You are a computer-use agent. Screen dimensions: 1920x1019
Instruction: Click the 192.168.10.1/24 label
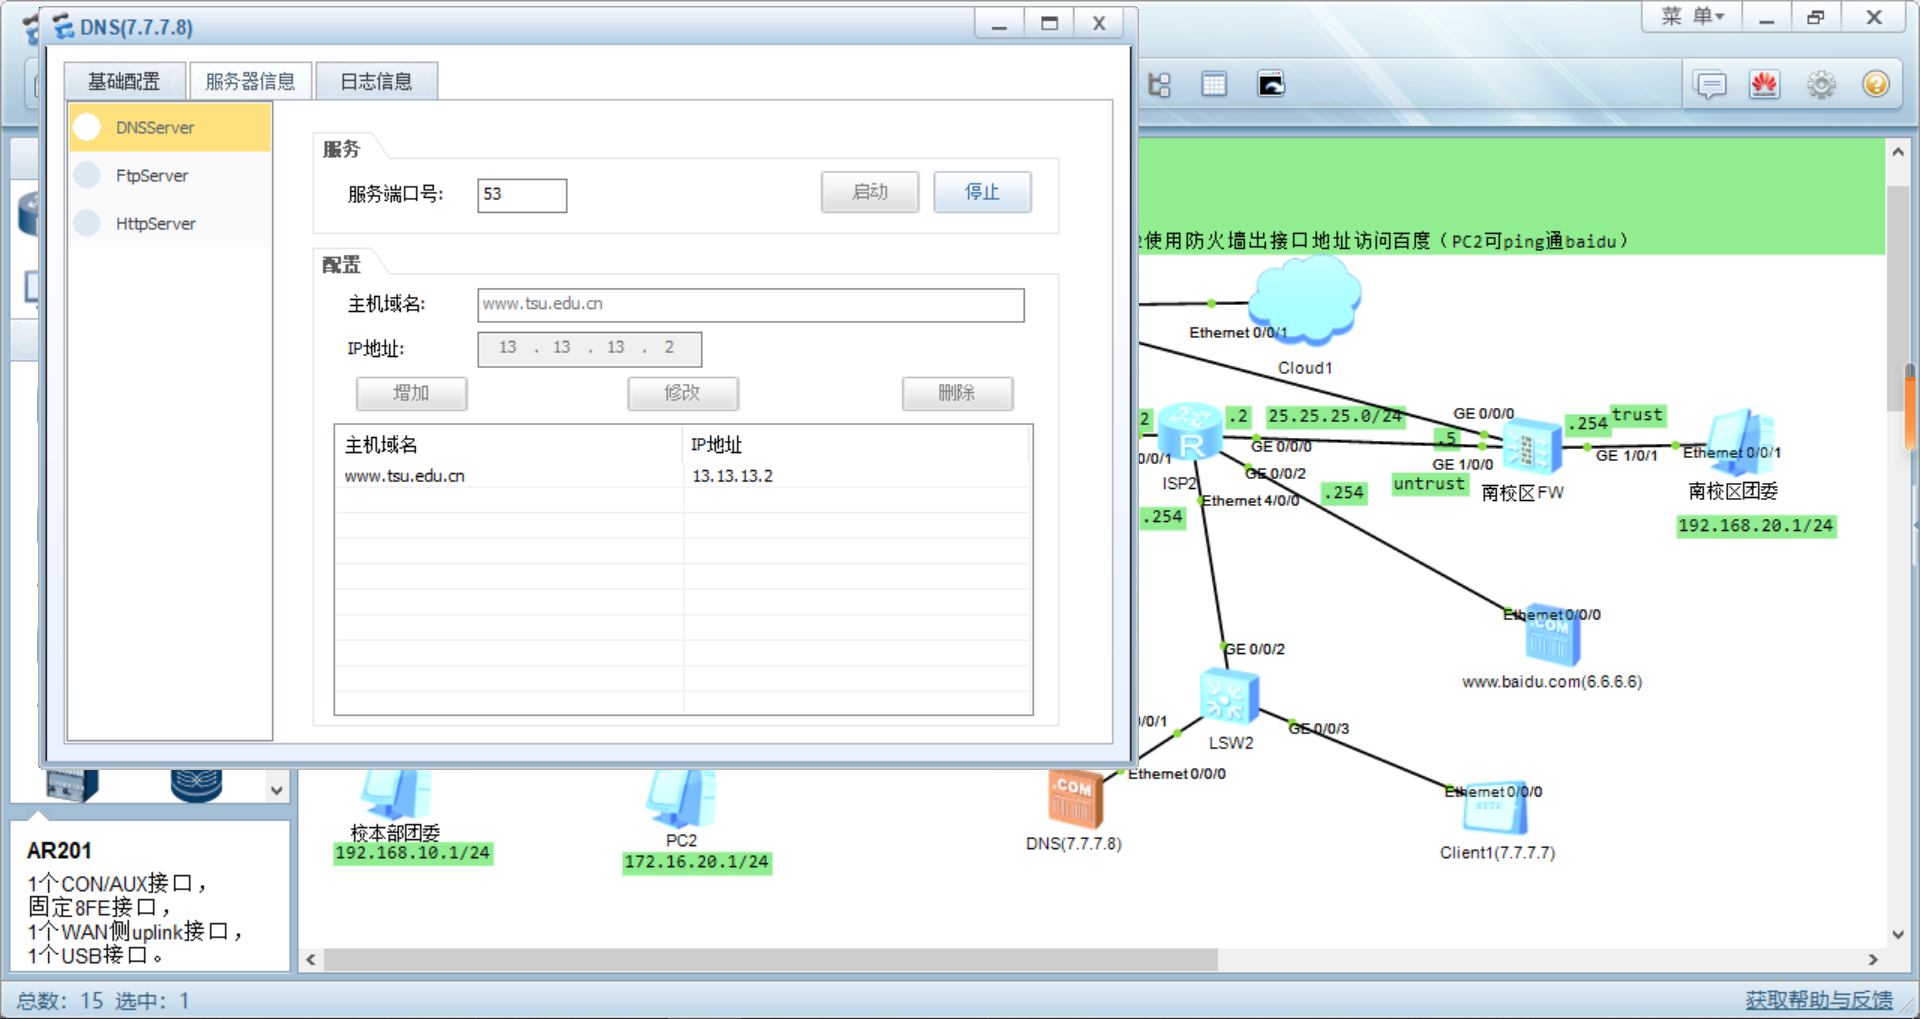tap(413, 853)
